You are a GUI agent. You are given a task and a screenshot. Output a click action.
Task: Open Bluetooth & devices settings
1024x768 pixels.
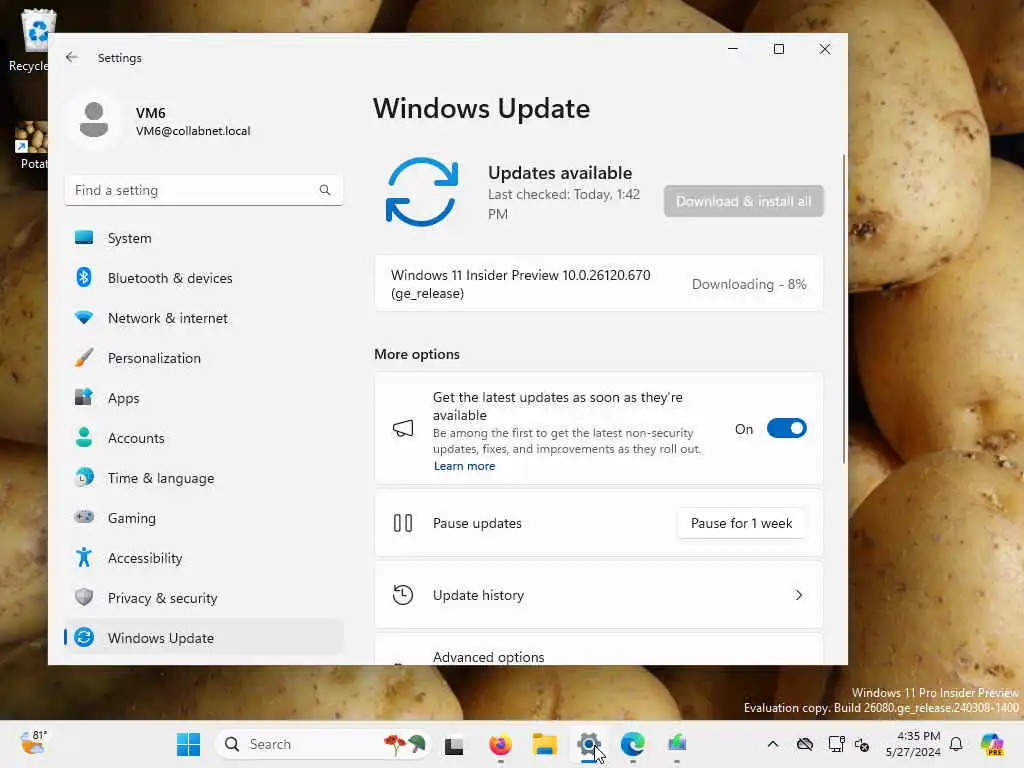pyautogui.click(x=204, y=278)
